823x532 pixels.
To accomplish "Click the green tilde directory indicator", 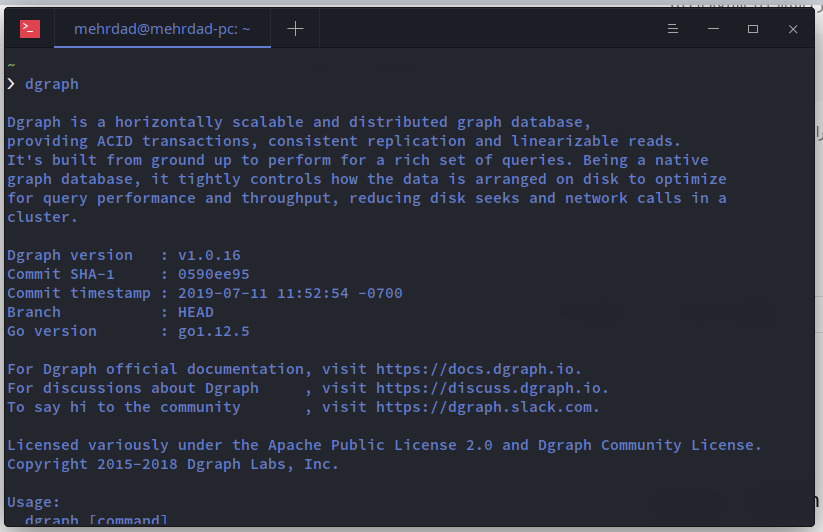I will click(x=12, y=66).
